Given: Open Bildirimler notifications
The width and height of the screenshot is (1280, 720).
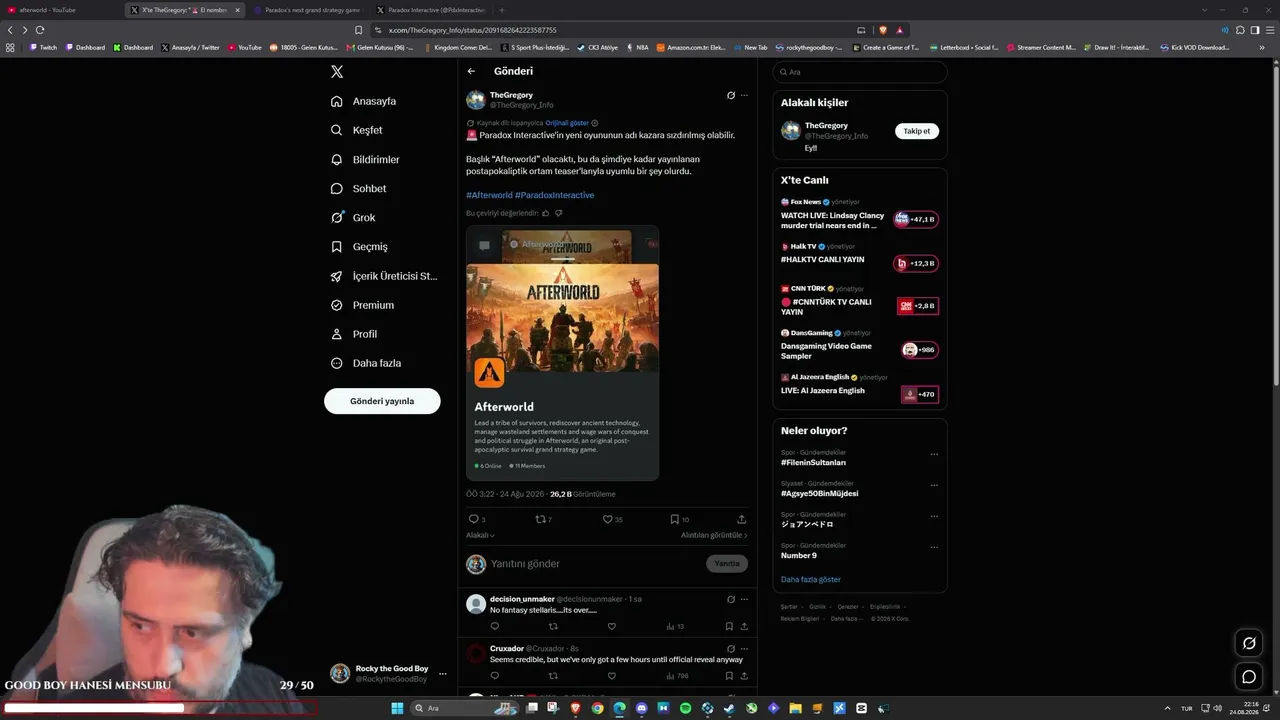Looking at the screenshot, I should pos(365,159).
